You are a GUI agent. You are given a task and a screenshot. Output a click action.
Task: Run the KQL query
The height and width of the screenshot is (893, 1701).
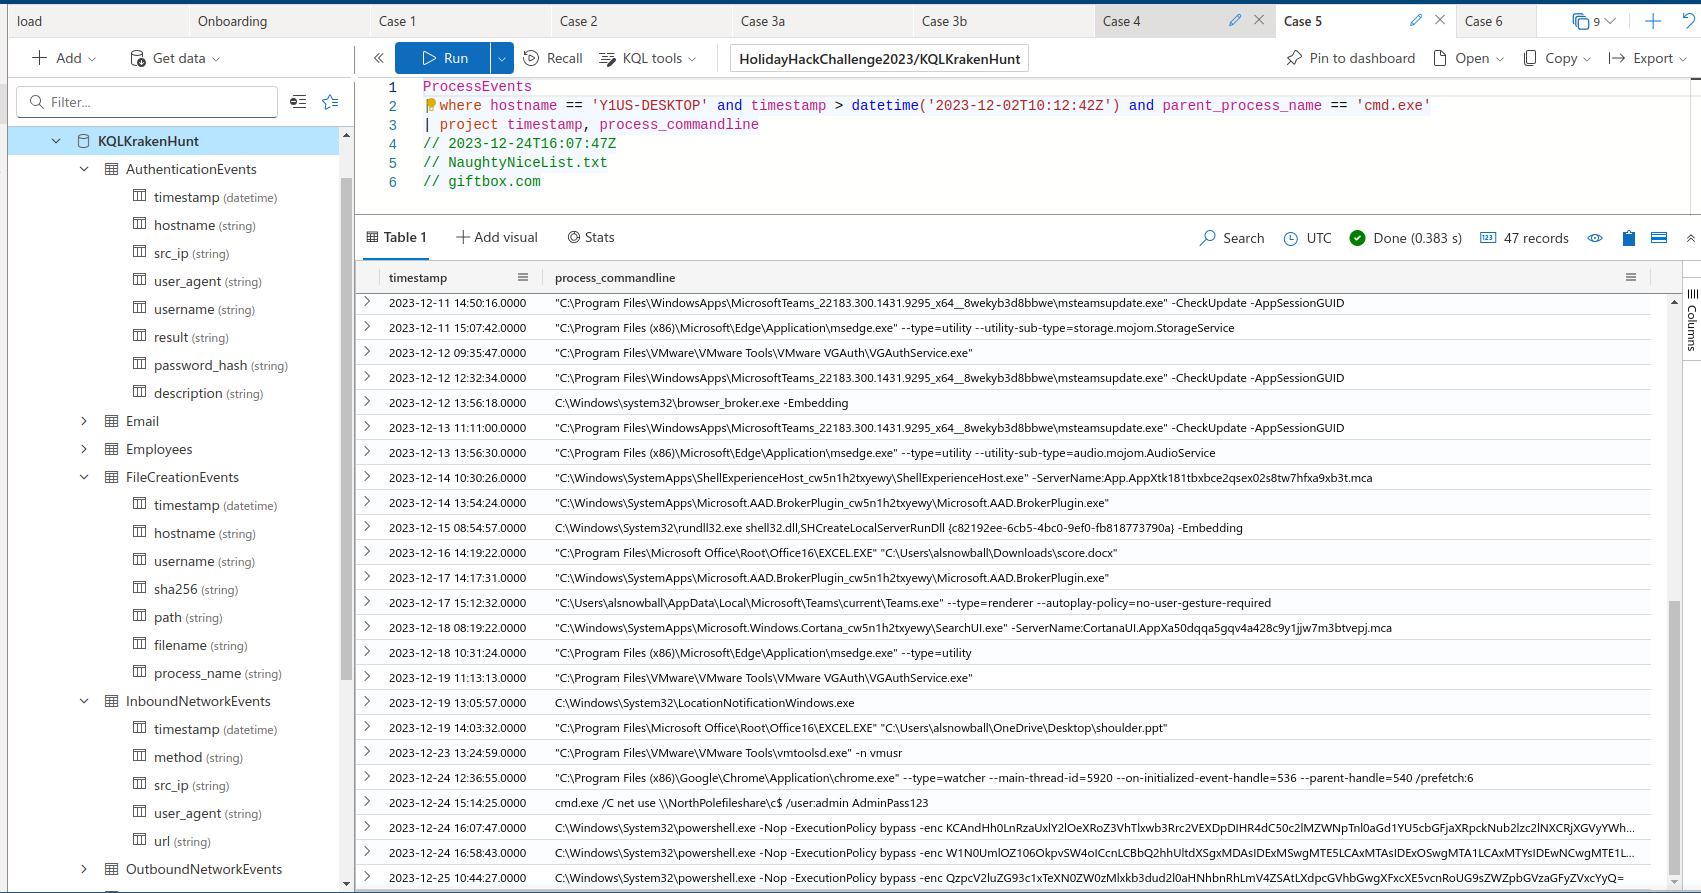(x=443, y=58)
